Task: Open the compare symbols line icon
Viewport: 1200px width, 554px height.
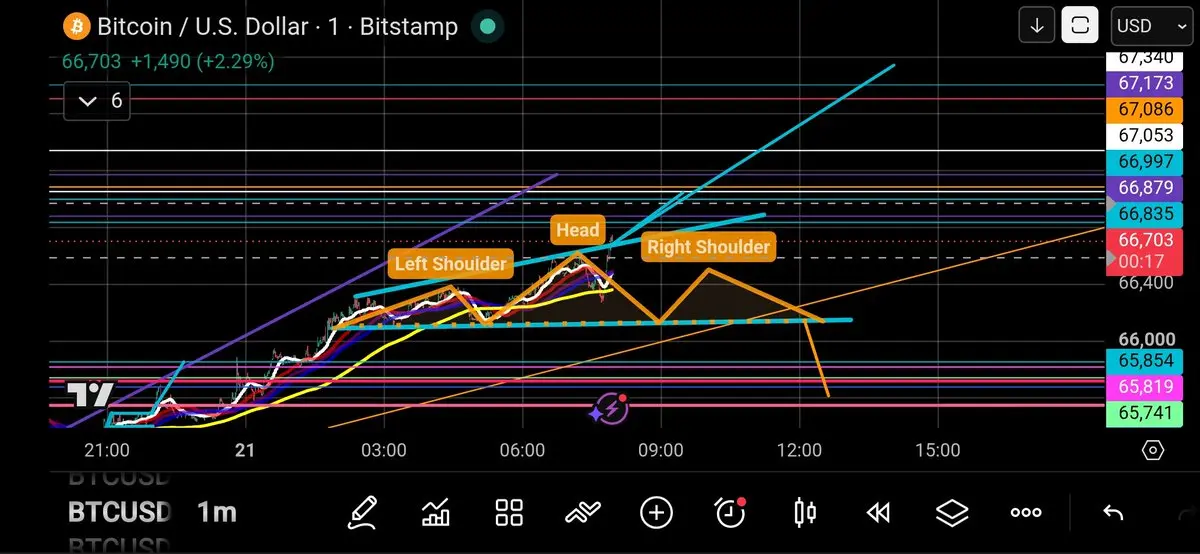Action: tap(582, 514)
